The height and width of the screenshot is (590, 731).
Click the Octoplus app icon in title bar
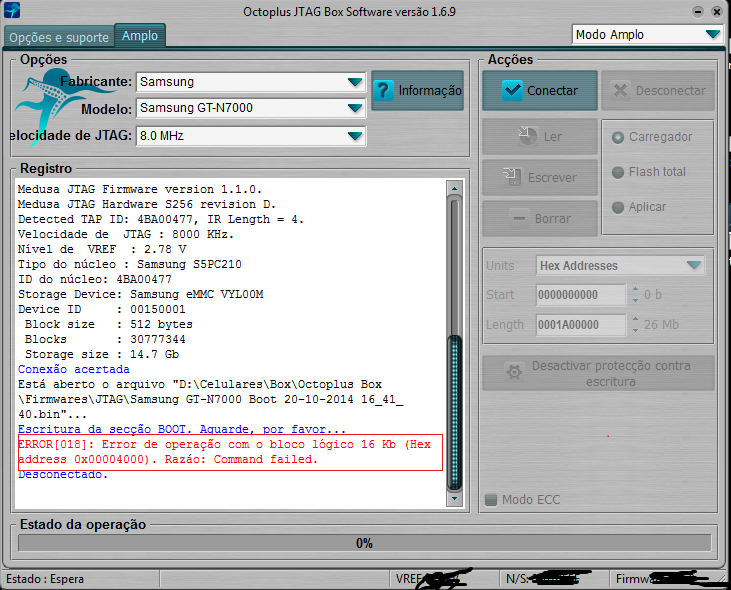tap(12, 10)
